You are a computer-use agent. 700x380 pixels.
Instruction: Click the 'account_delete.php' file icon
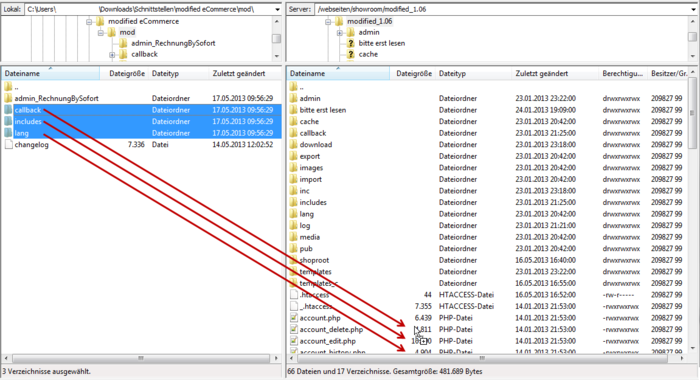click(293, 330)
